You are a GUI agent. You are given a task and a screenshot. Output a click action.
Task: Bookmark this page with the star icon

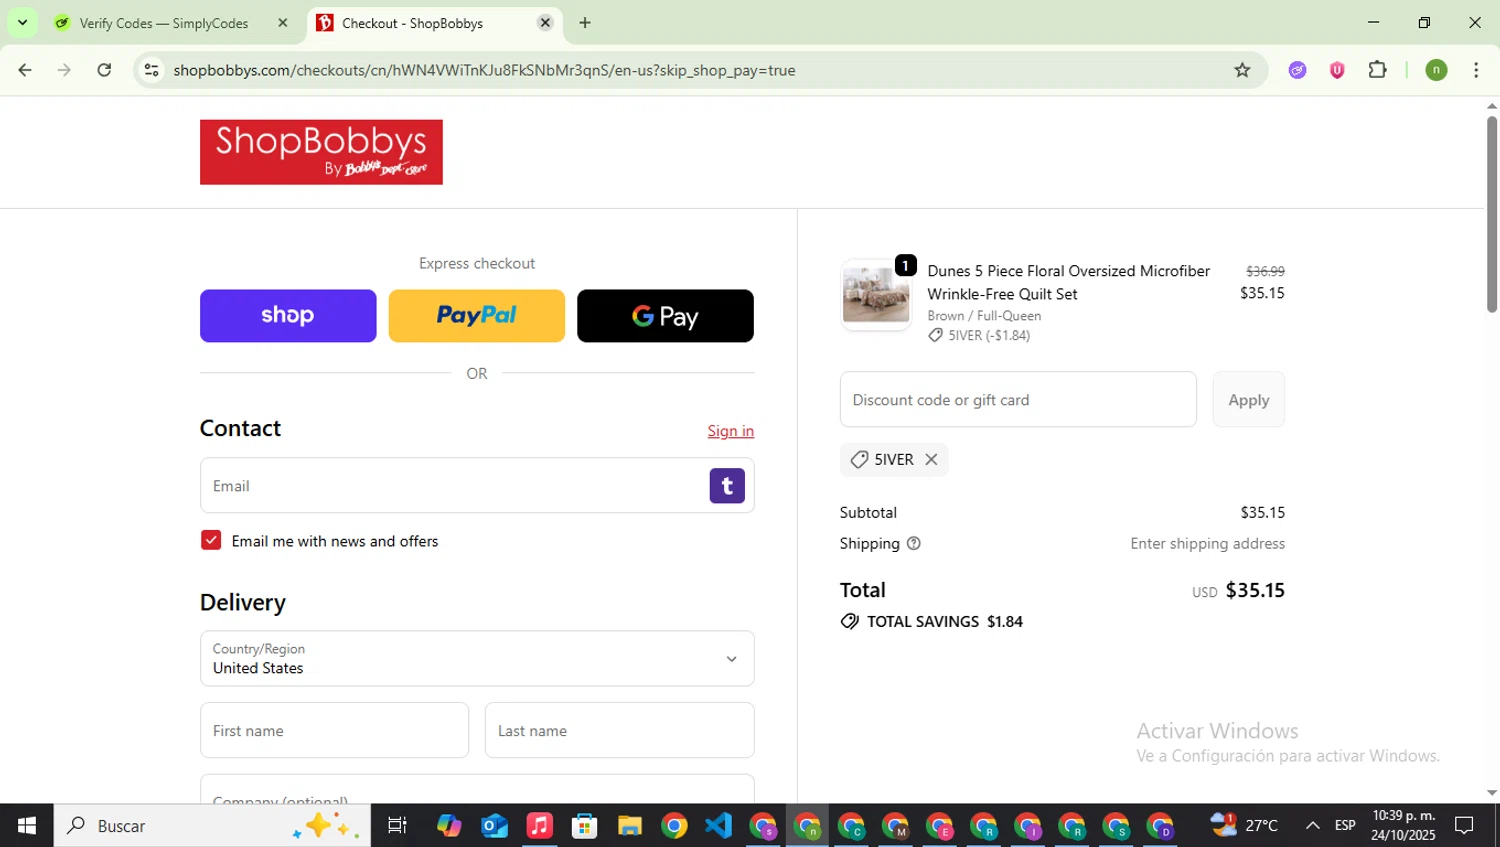click(1242, 70)
